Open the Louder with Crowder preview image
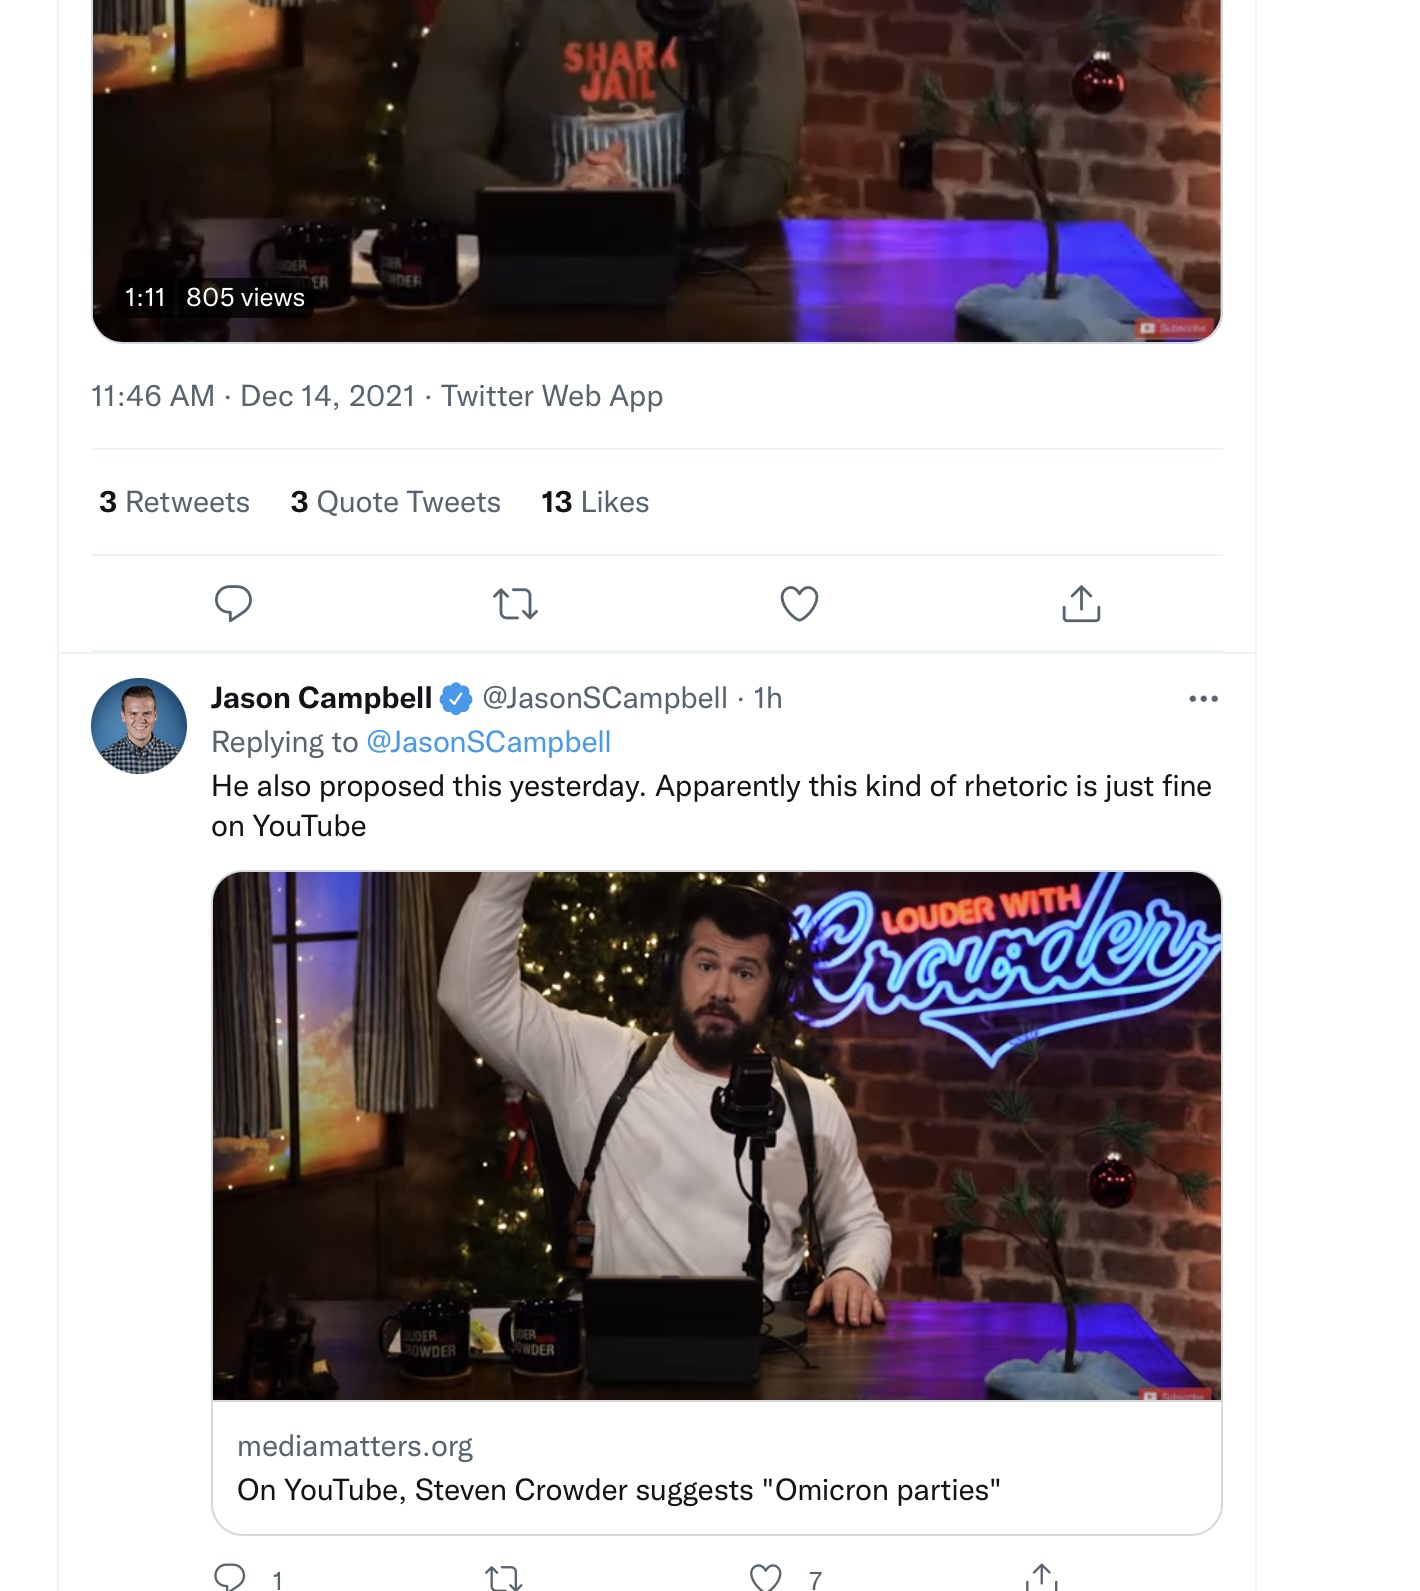The height and width of the screenshot is (1591, 1420). point(717,1136)
